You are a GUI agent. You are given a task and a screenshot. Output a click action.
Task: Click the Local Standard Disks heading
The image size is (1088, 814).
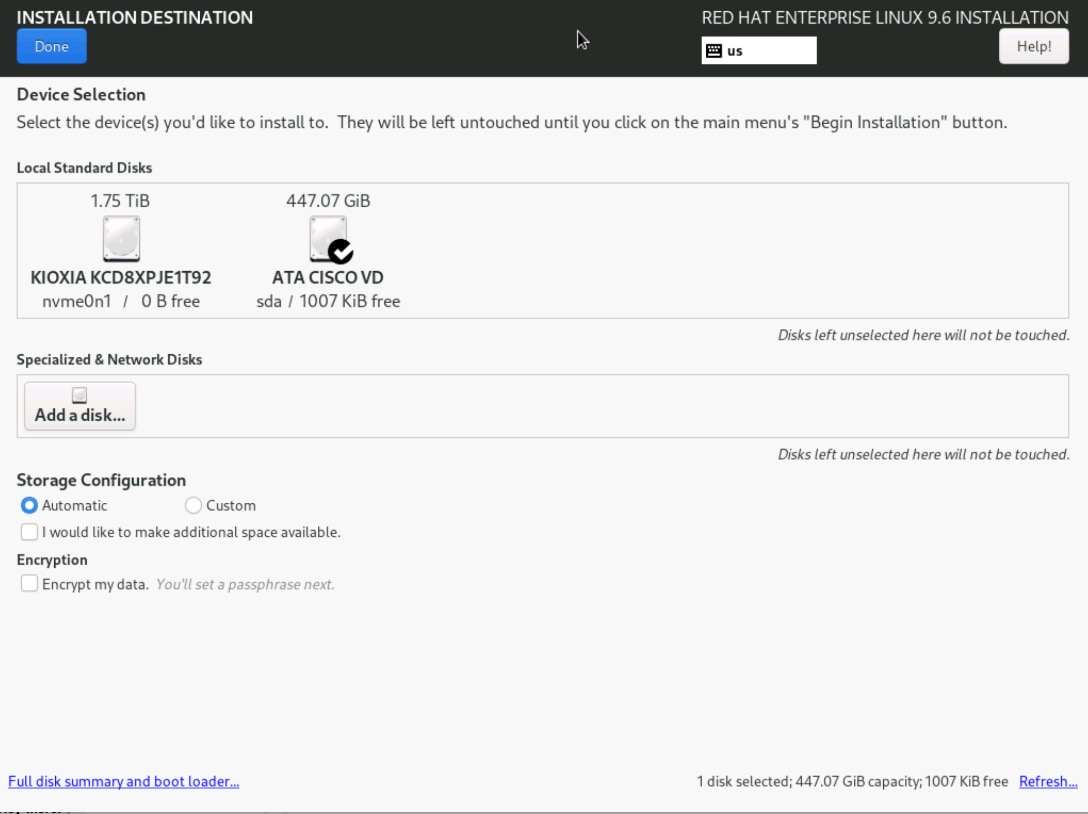pyautogui.click(x=84, y=168)
